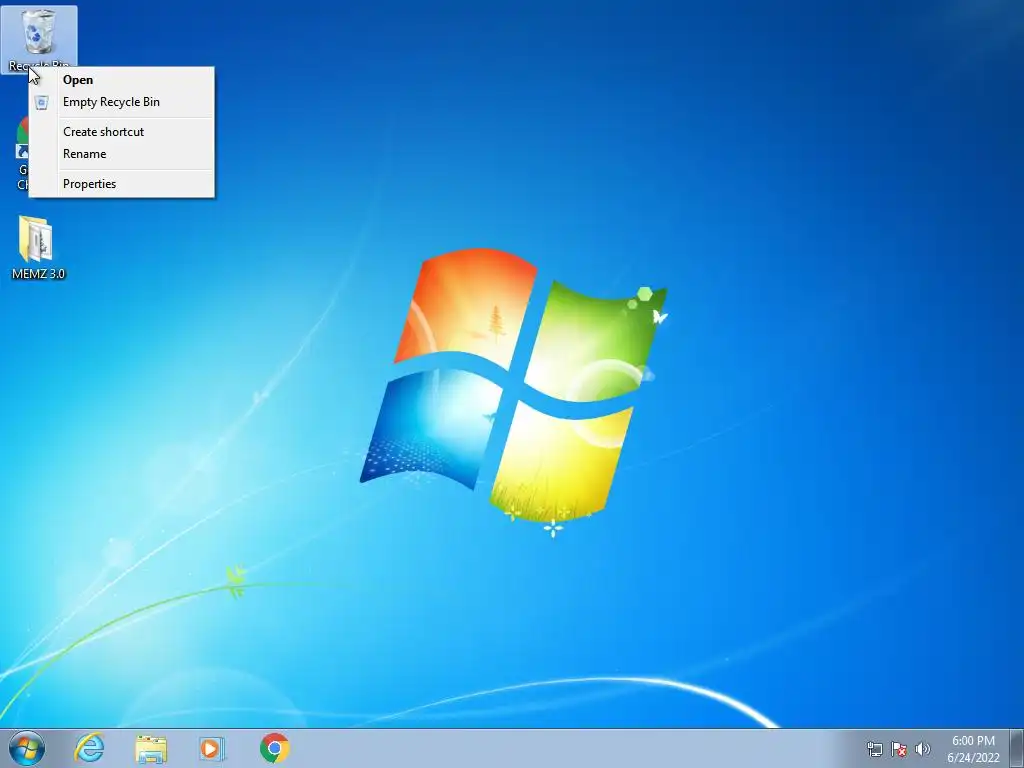This screenshot has width=1024, height=768.
Task: Open the Windows Start menu orb
Action: tap(27, 748)
